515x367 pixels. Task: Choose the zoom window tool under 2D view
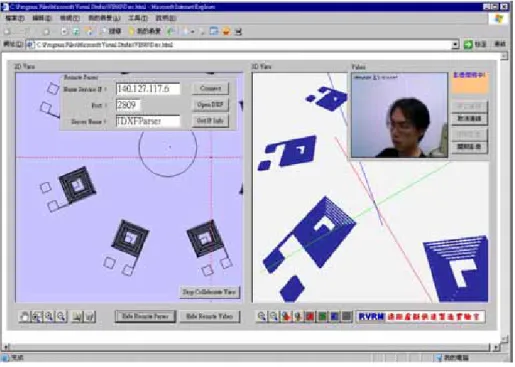click(x=37, y=316)
